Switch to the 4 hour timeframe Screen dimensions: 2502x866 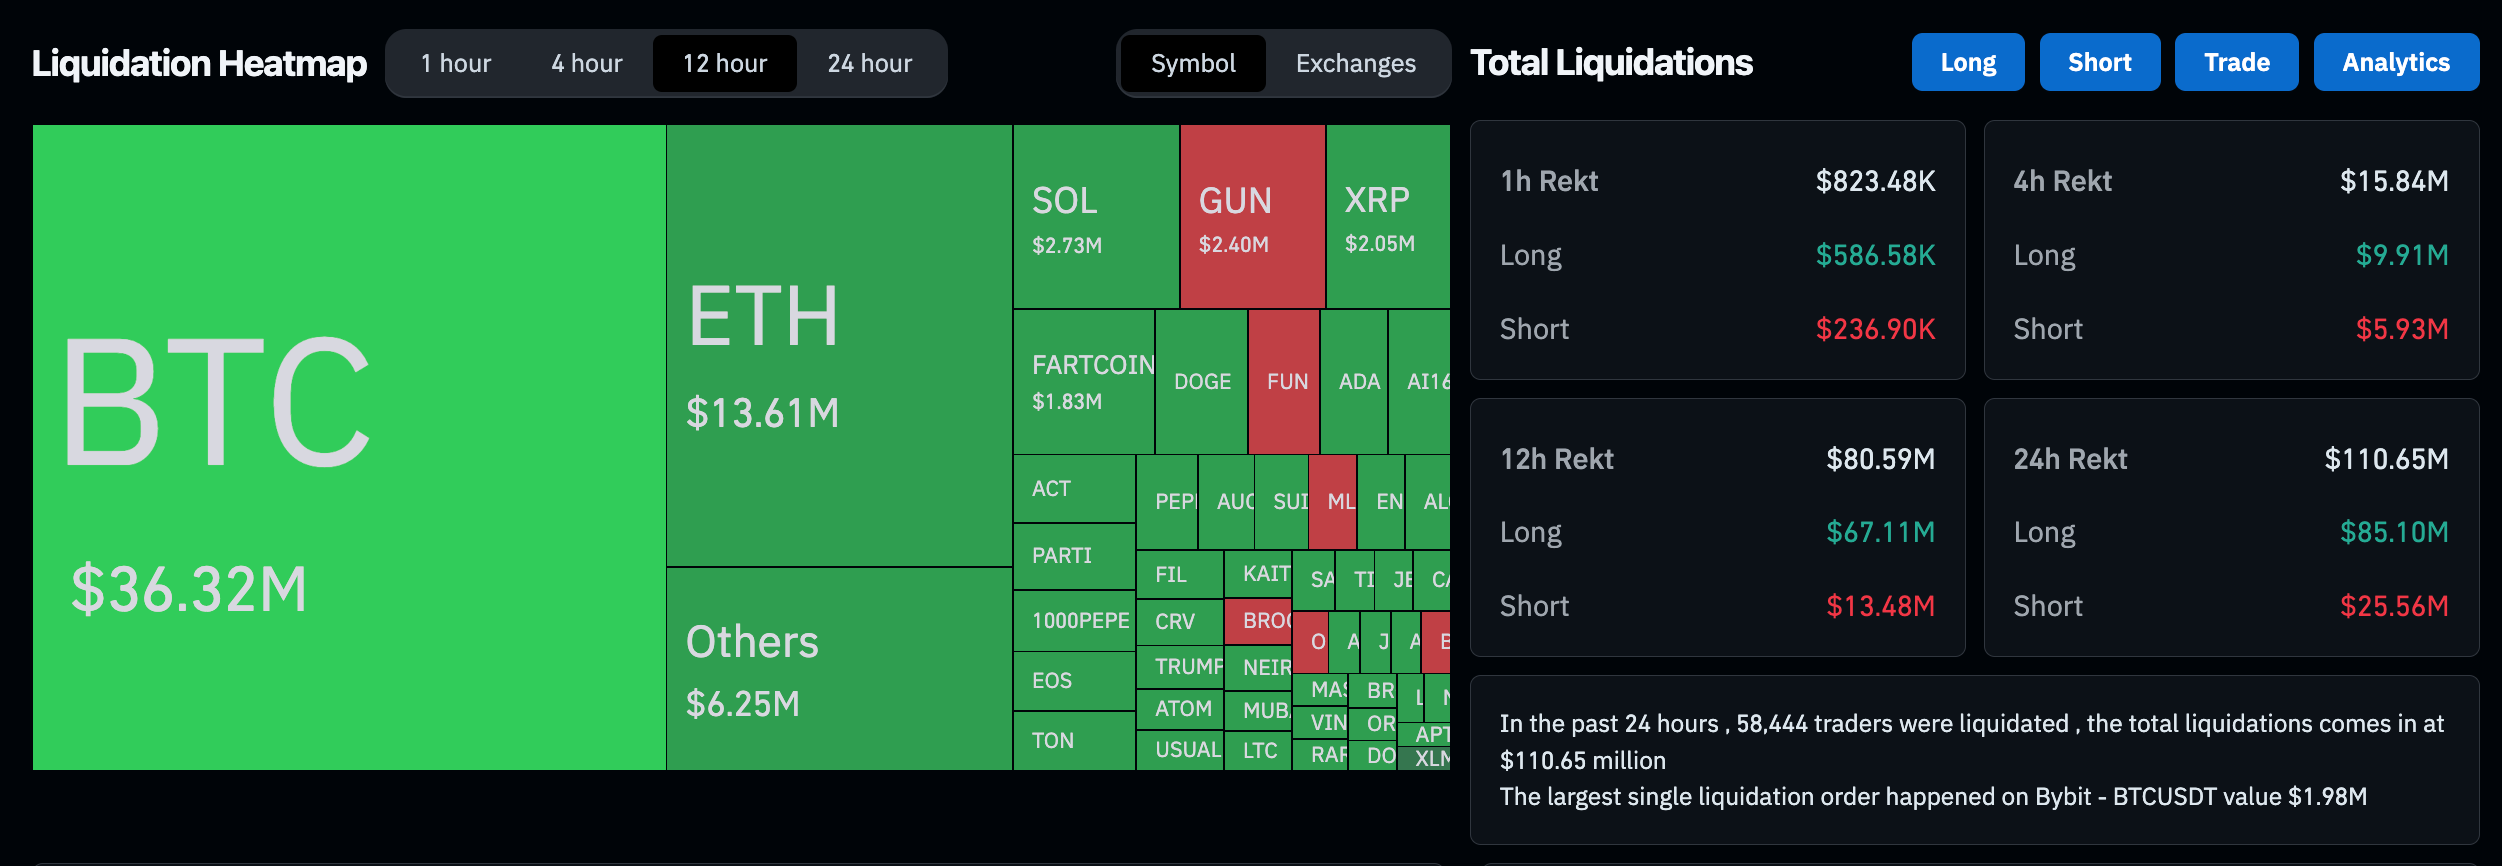pos(587,63)
